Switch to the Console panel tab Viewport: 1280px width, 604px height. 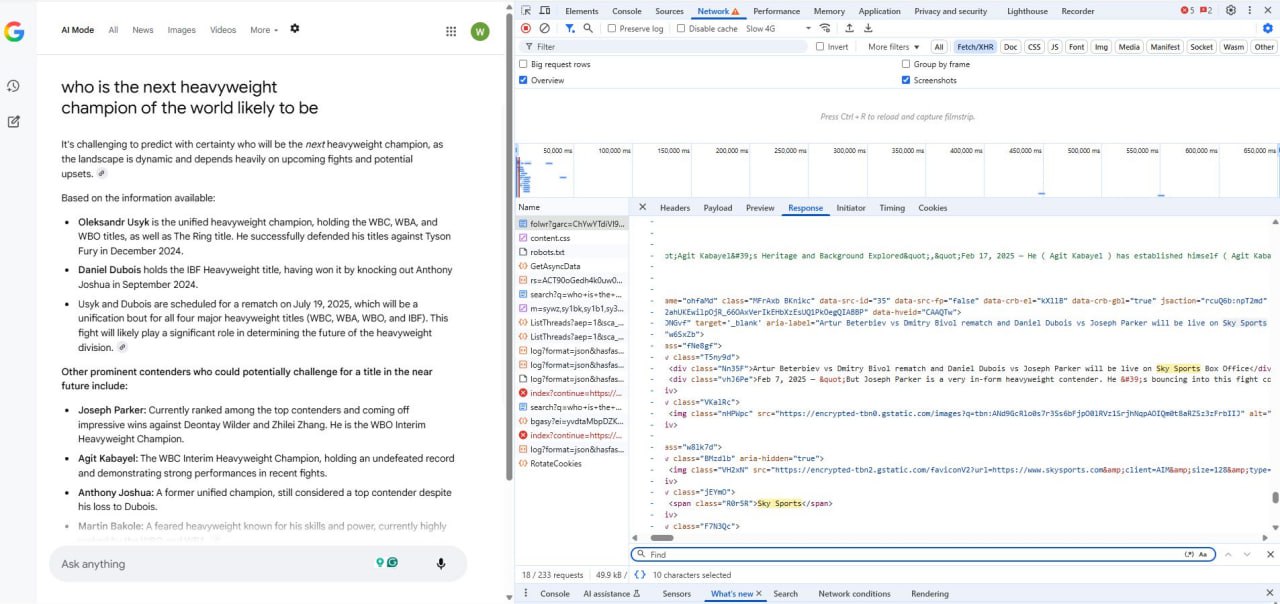pos(627,11)
